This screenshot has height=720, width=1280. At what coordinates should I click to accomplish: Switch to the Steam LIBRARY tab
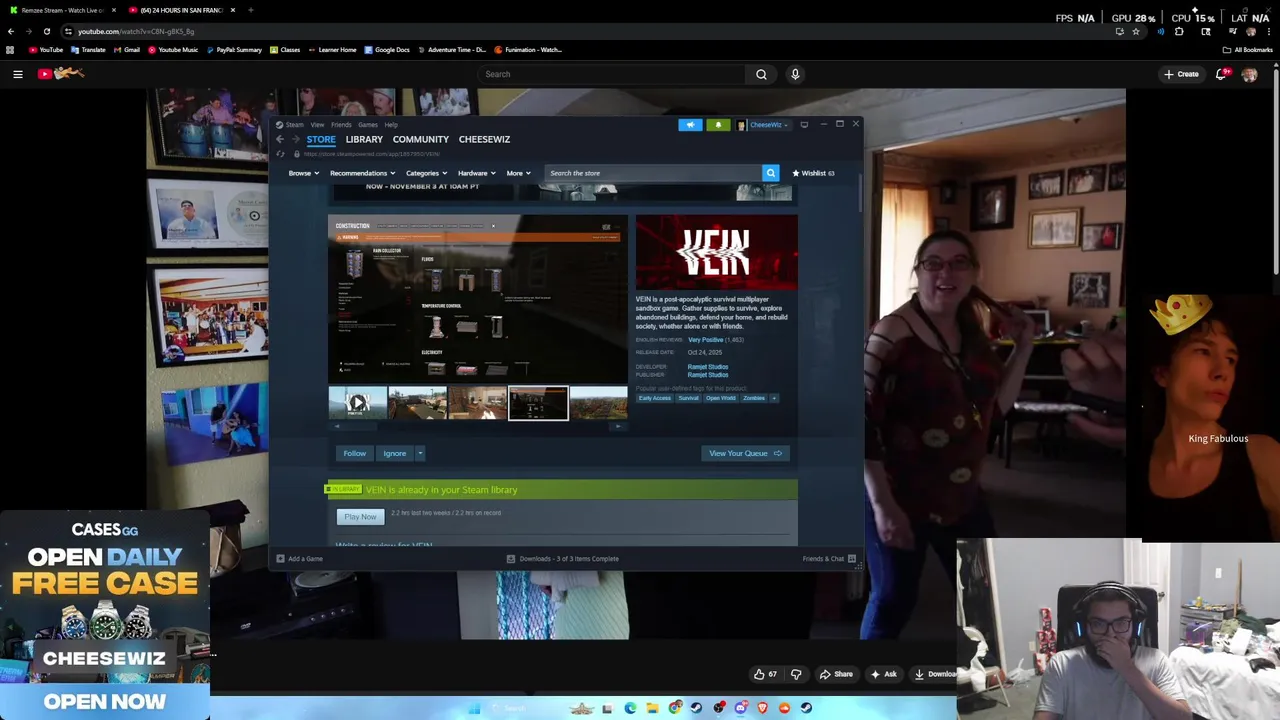pos(364,139)
